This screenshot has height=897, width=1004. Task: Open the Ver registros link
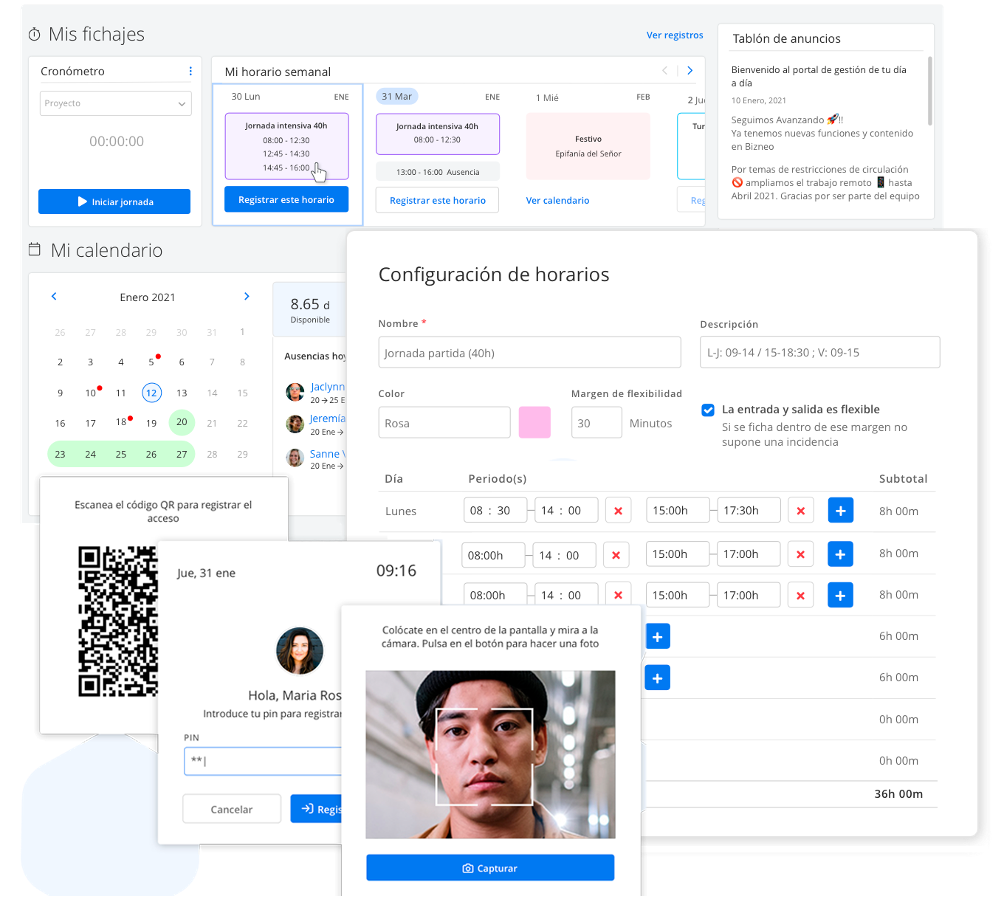tap(675, 35)
